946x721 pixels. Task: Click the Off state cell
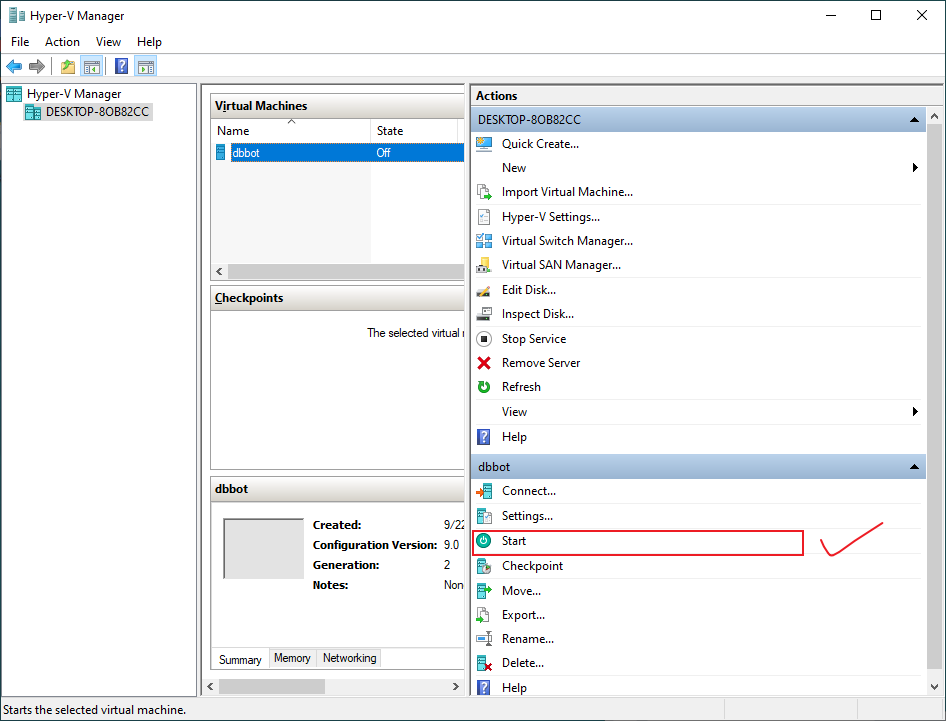[384, 153]
